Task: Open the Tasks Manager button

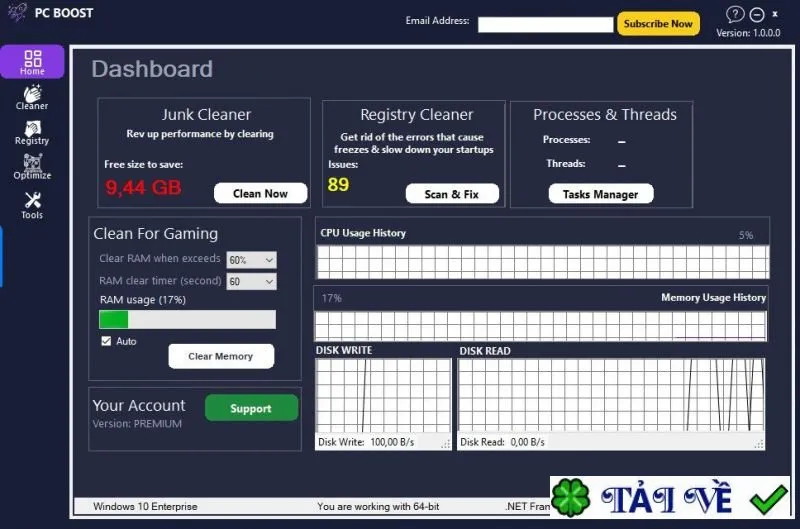Action: coord(601,194)
